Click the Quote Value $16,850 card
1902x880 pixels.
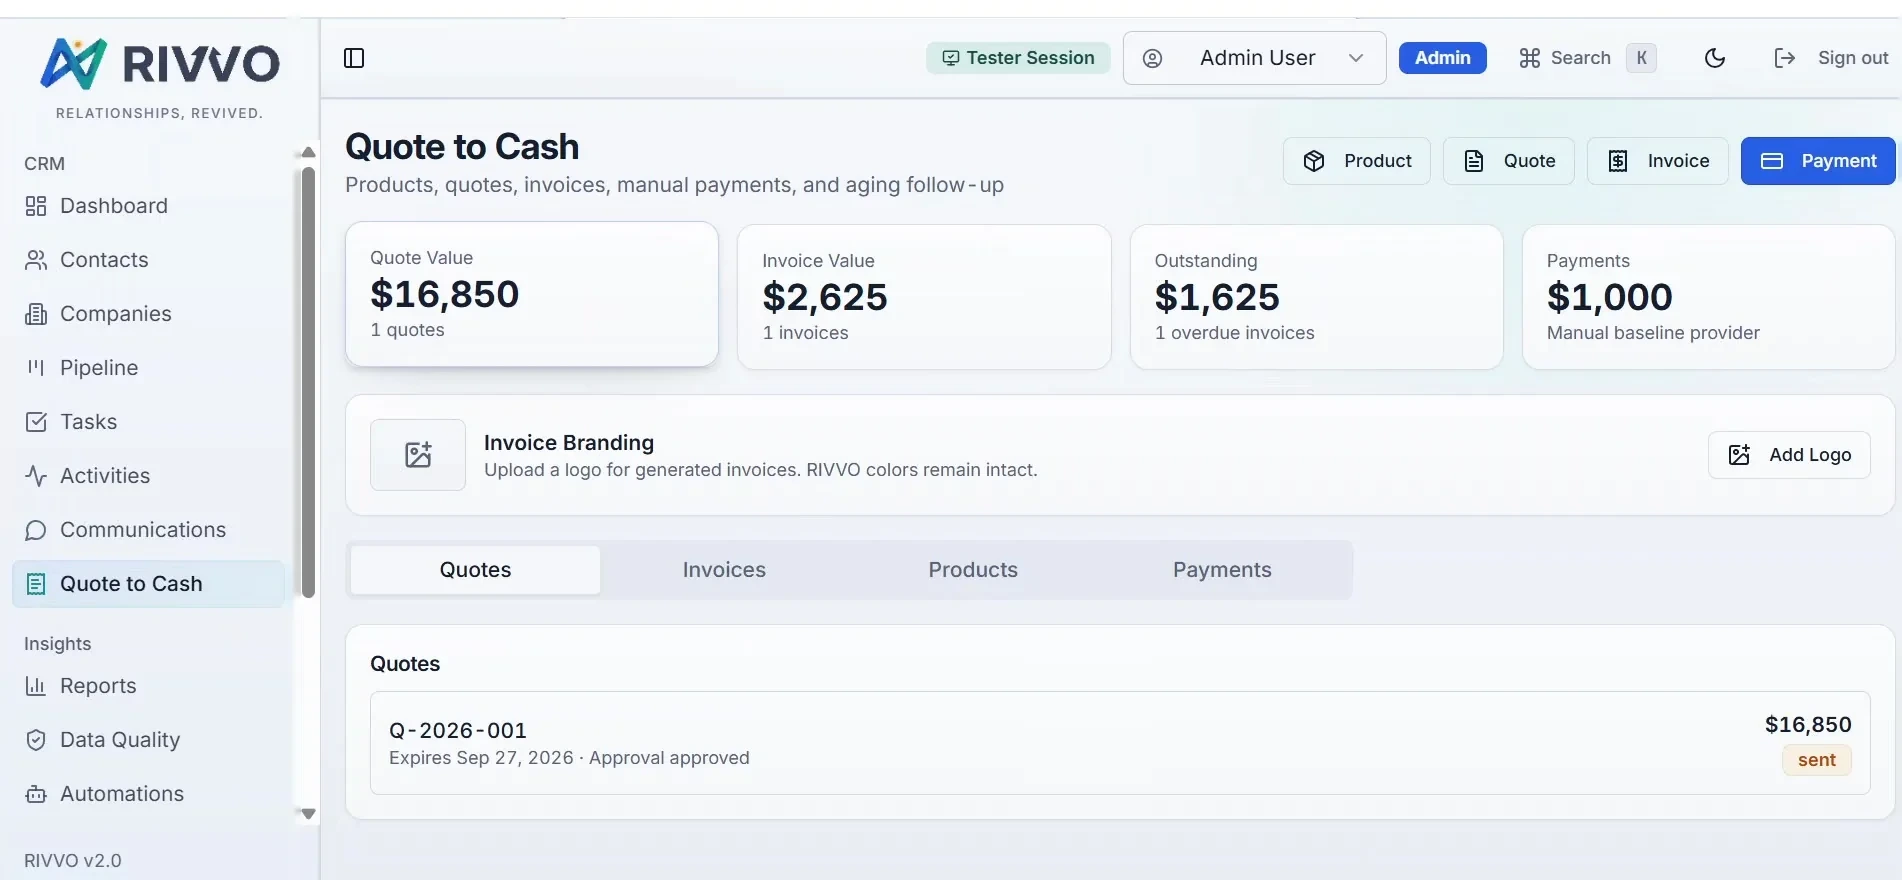click(x=532, y=294)
